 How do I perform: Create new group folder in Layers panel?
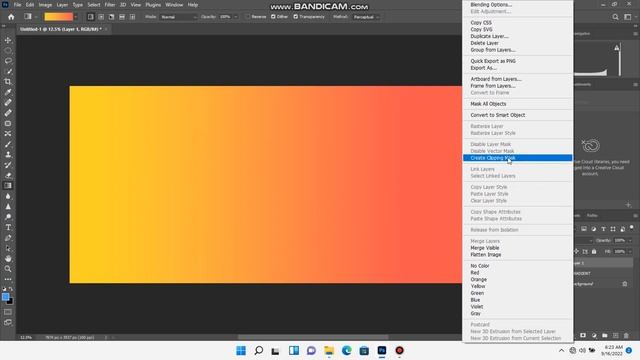point(605,336)
